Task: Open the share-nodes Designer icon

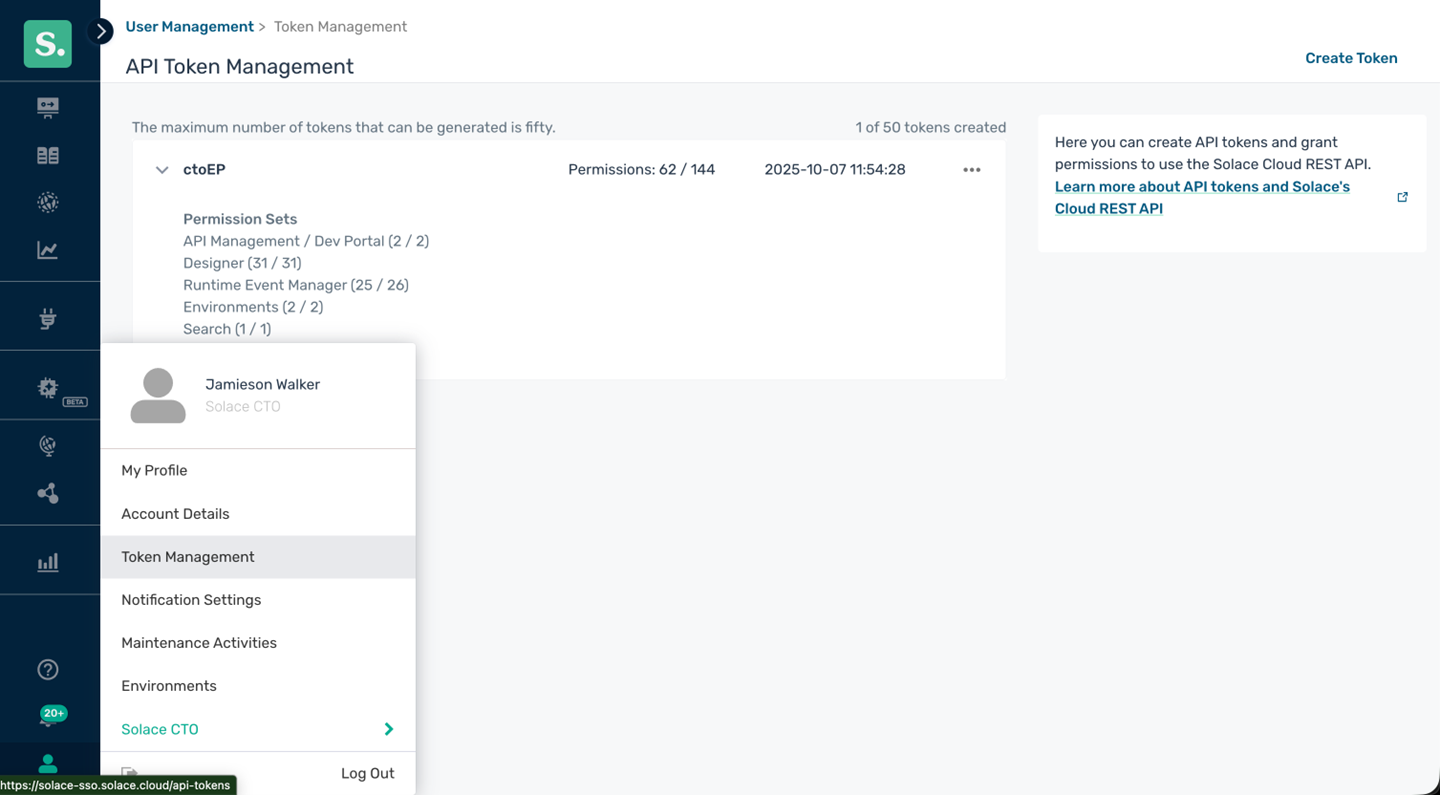Action: [48, 493]
